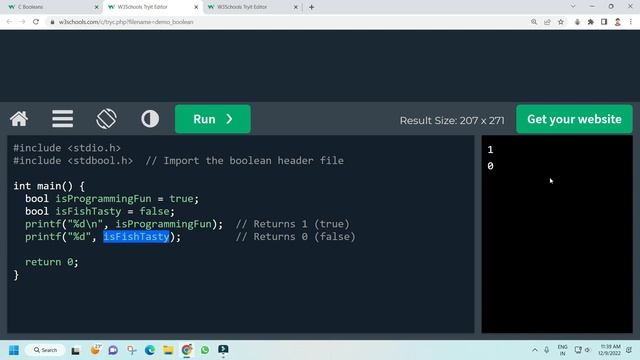640x360 pixels.
Task: Open the Chat app on taskbar
Action: pyautogui.click(x=113, y=350)
